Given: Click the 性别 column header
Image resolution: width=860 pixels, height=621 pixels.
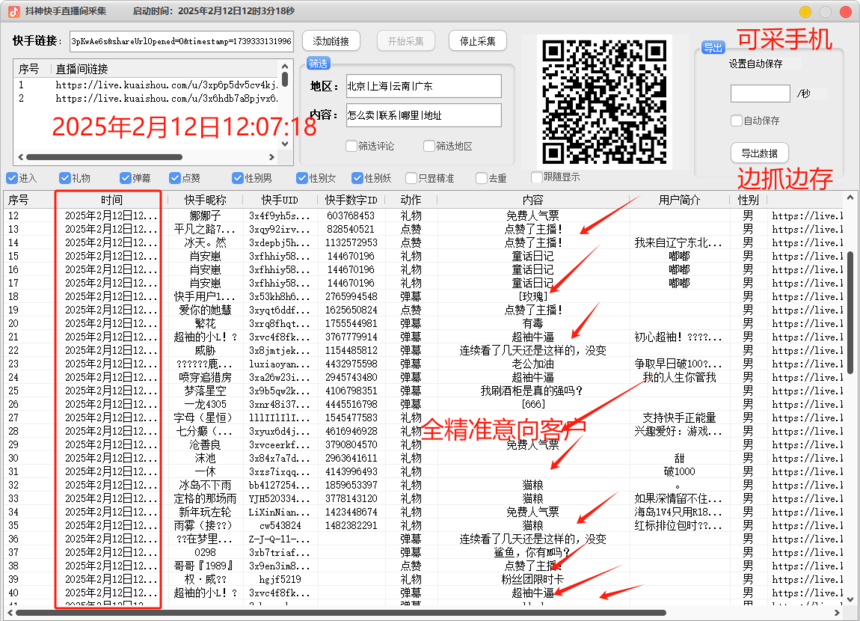Looking at the screenshot, I should pyautogui.click(x=748, y=200).
